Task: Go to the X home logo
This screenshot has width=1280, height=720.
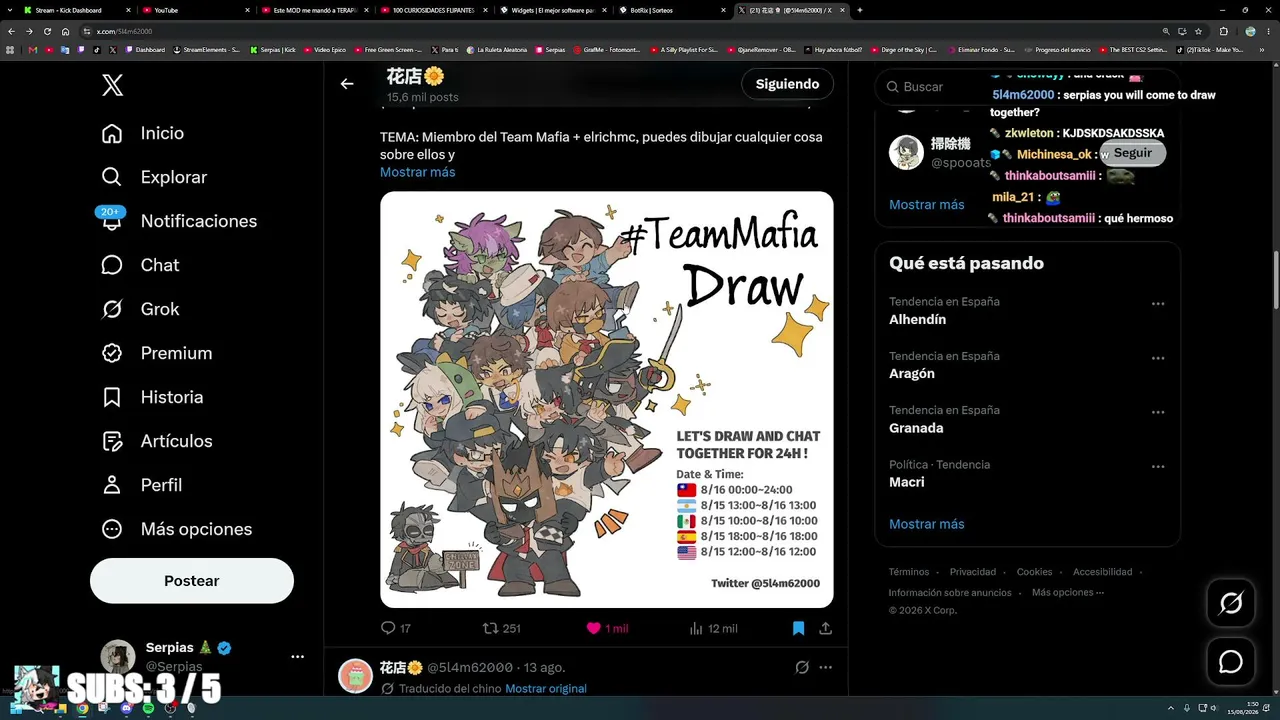Action: pyautogui.click(x=113, y=85)
